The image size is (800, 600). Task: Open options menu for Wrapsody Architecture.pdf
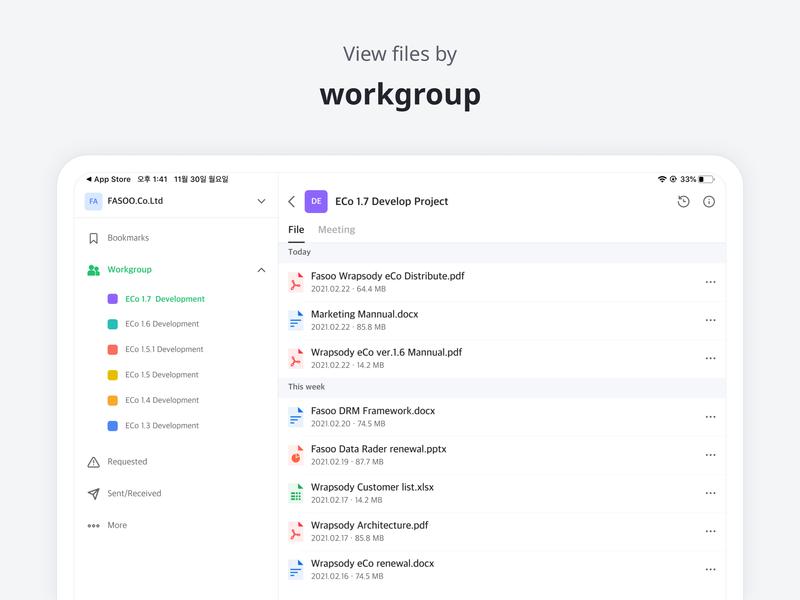pos(710,531)
